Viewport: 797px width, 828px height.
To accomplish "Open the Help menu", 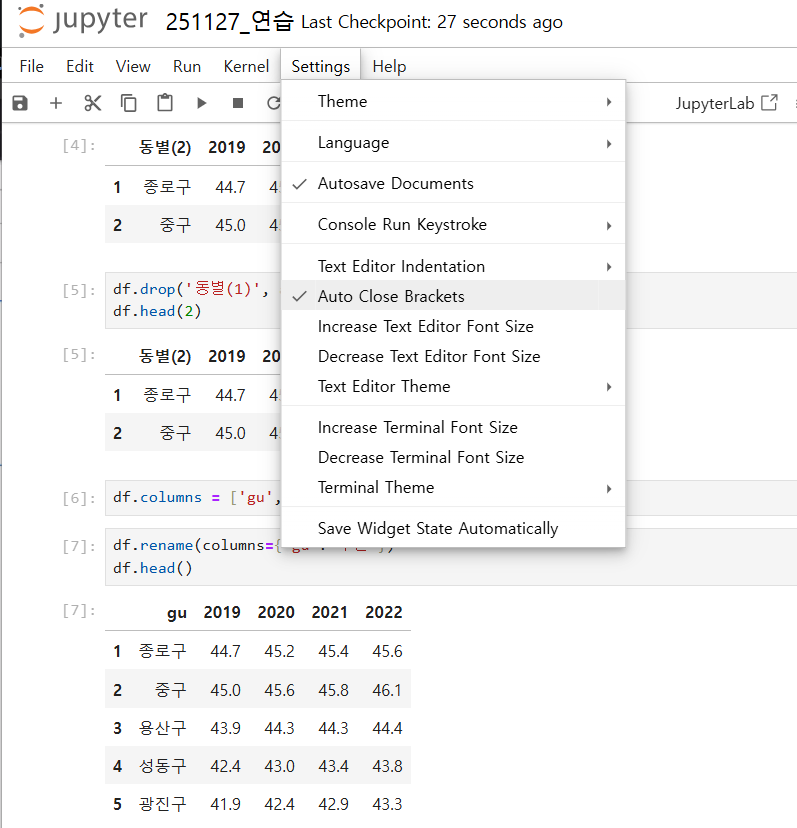I will click(x=389, y=67).
